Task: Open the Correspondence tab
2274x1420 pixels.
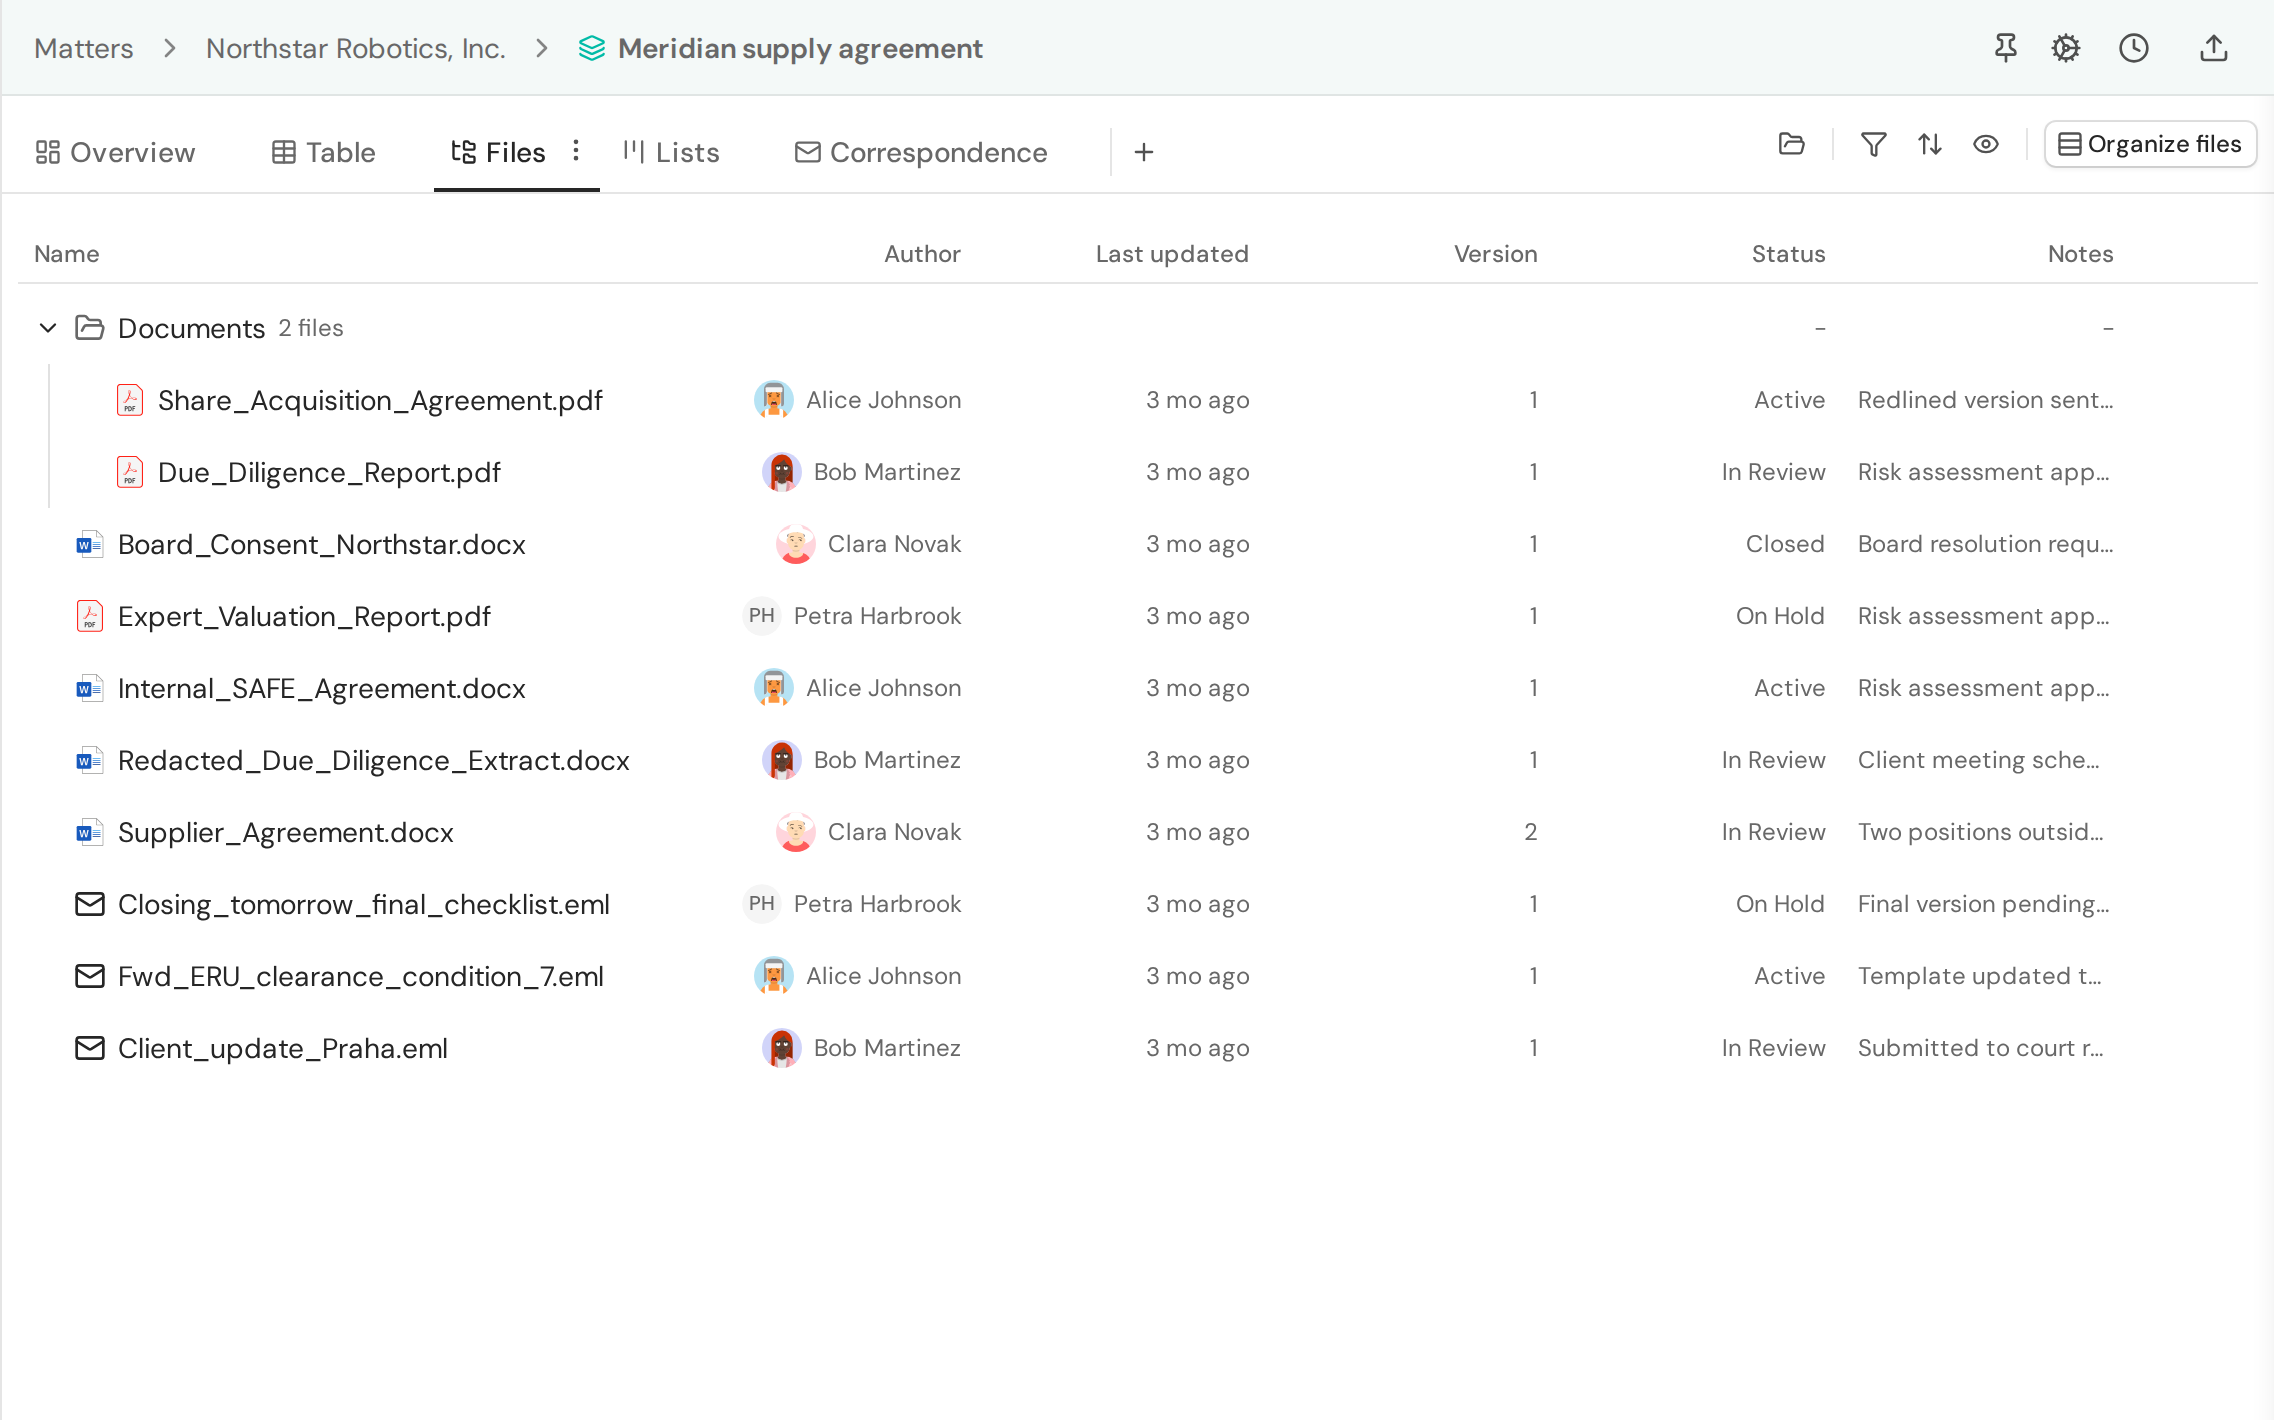Action: 921,152
